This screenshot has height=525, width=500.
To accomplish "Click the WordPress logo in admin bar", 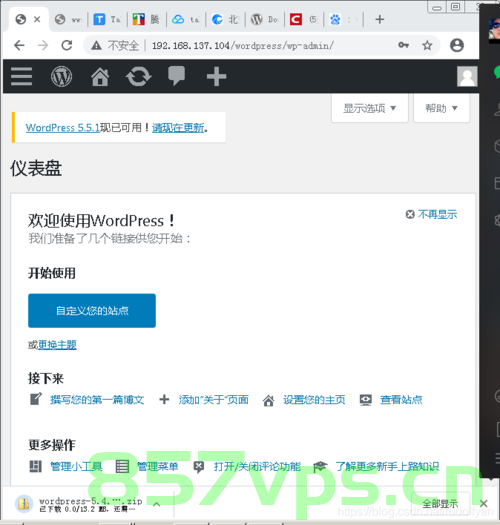I will (x=61, y=76).
